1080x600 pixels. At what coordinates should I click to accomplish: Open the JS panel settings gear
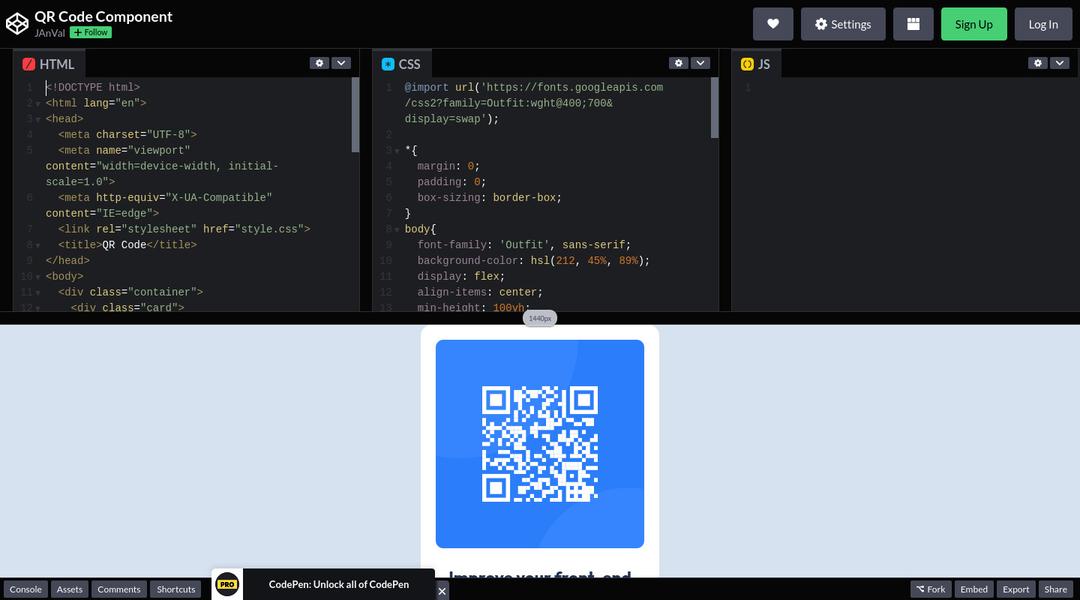point(1038,62)
